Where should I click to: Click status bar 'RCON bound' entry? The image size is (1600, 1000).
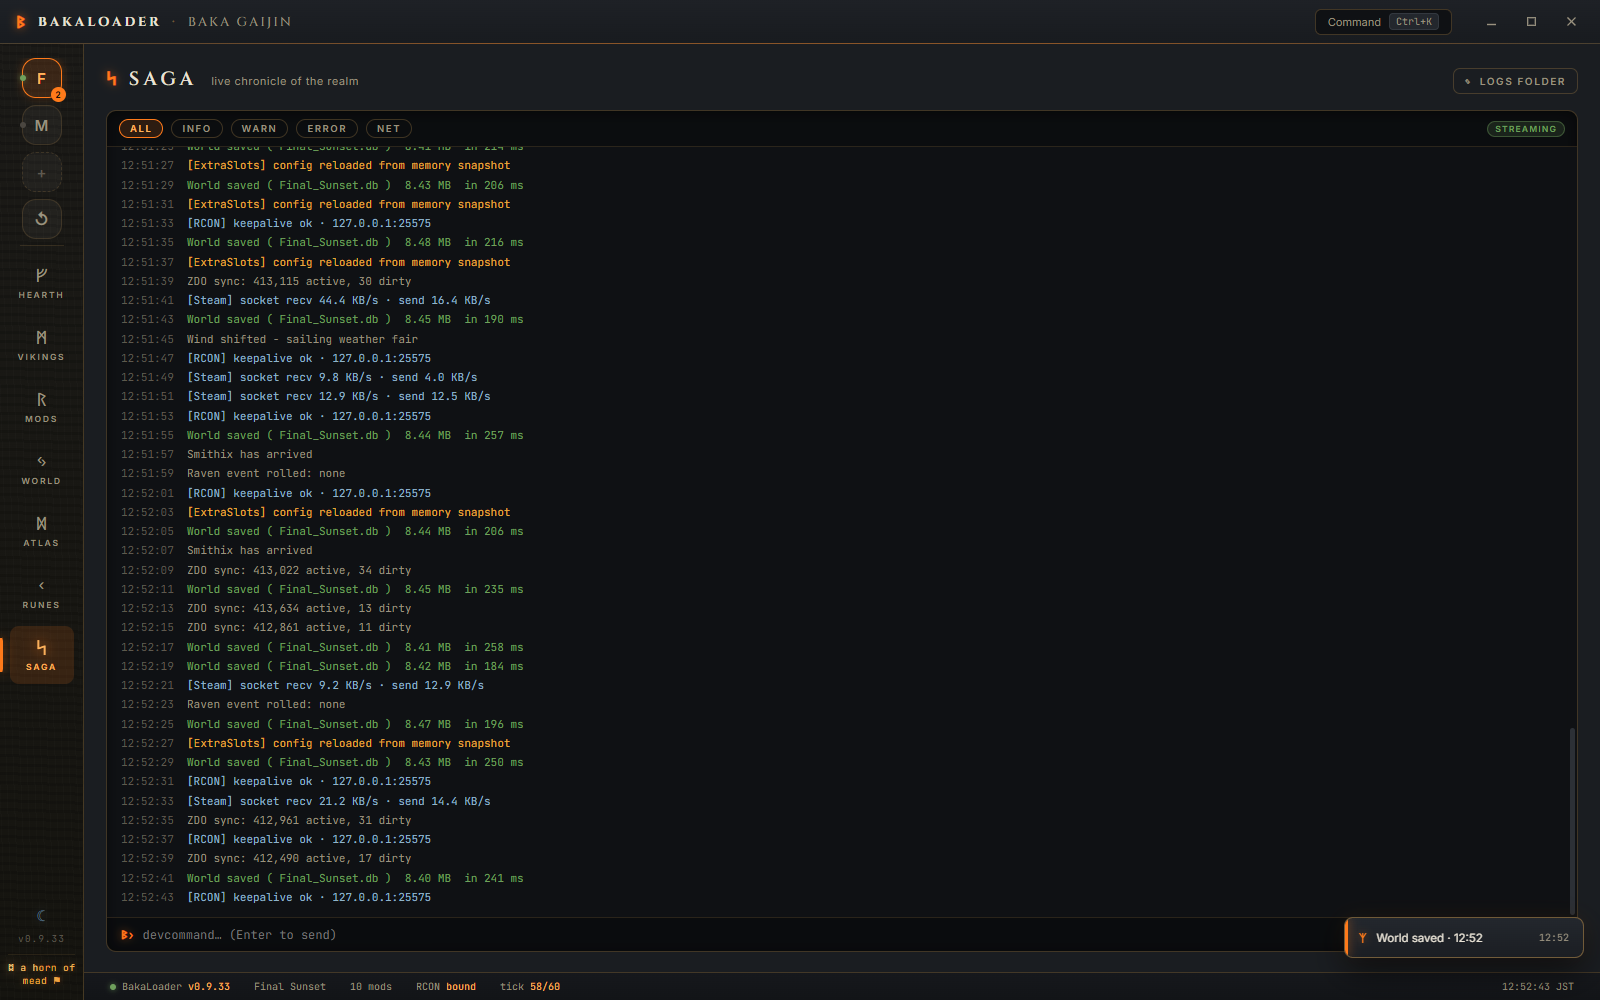446,987
